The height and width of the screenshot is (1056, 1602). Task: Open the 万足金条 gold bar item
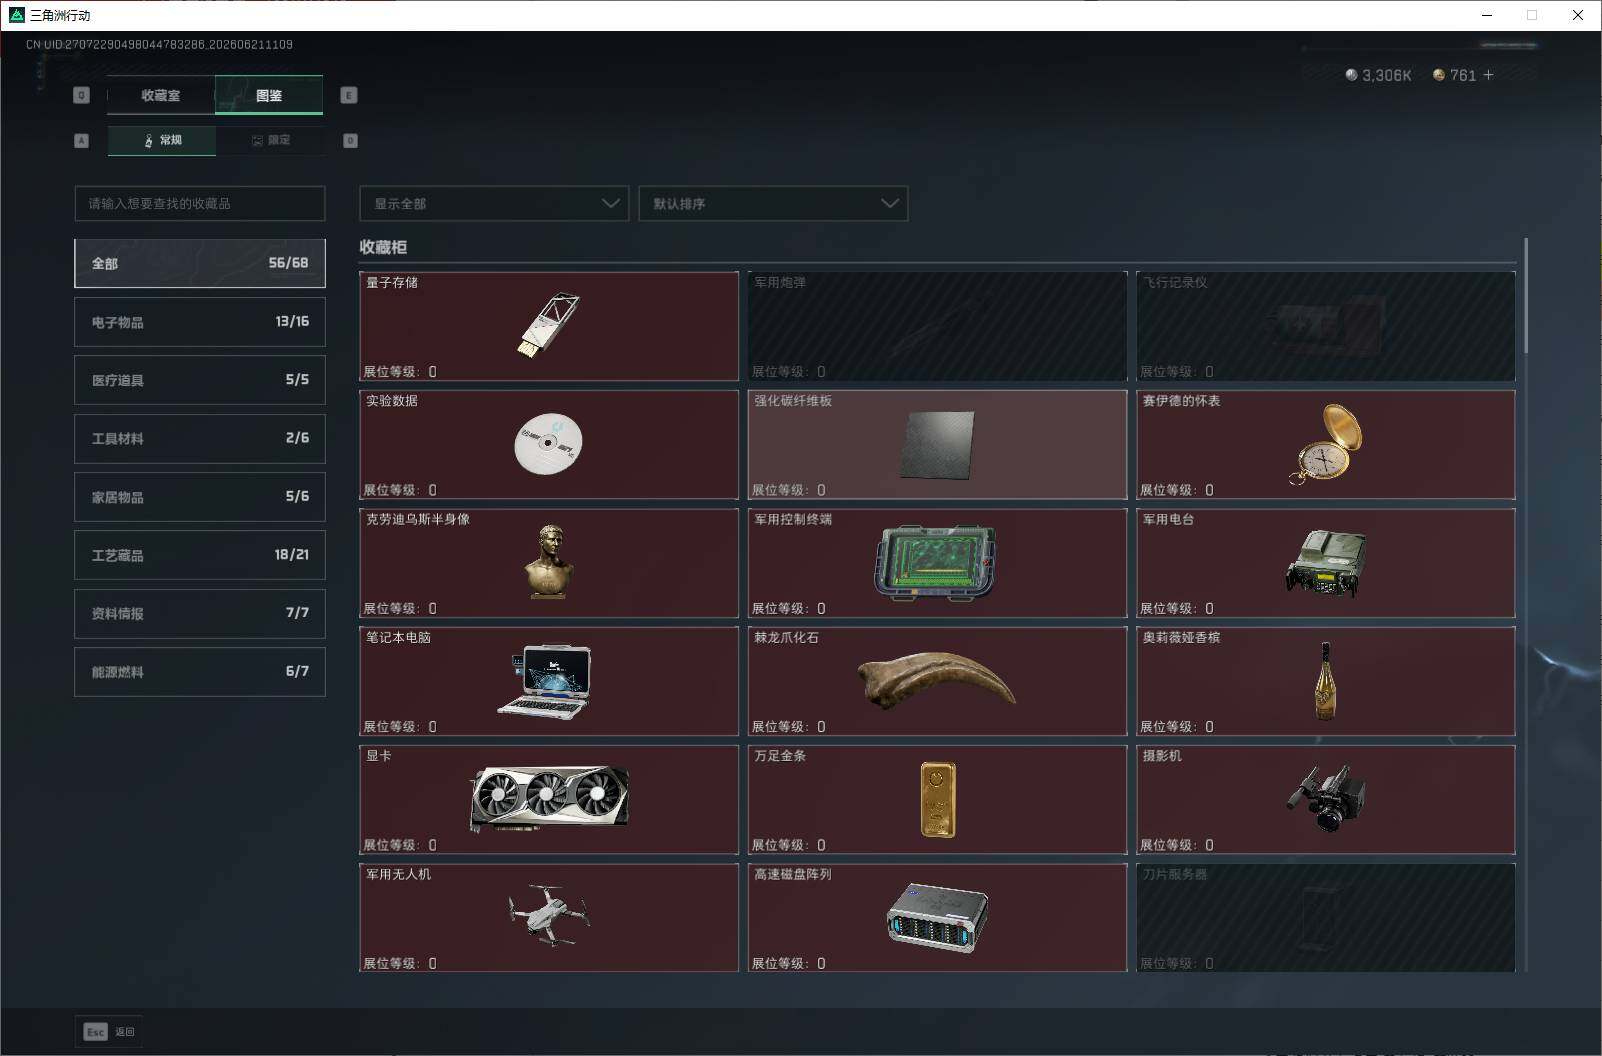[937, 800]
